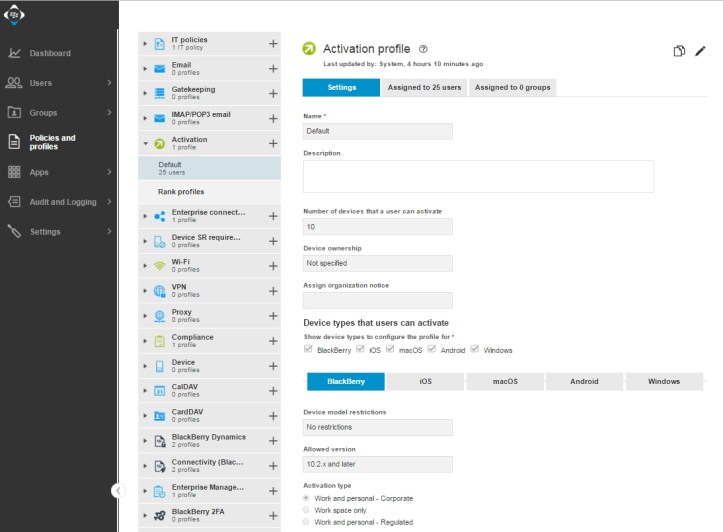Click the Description text box

pyautogui.click(x=478, y=176)
